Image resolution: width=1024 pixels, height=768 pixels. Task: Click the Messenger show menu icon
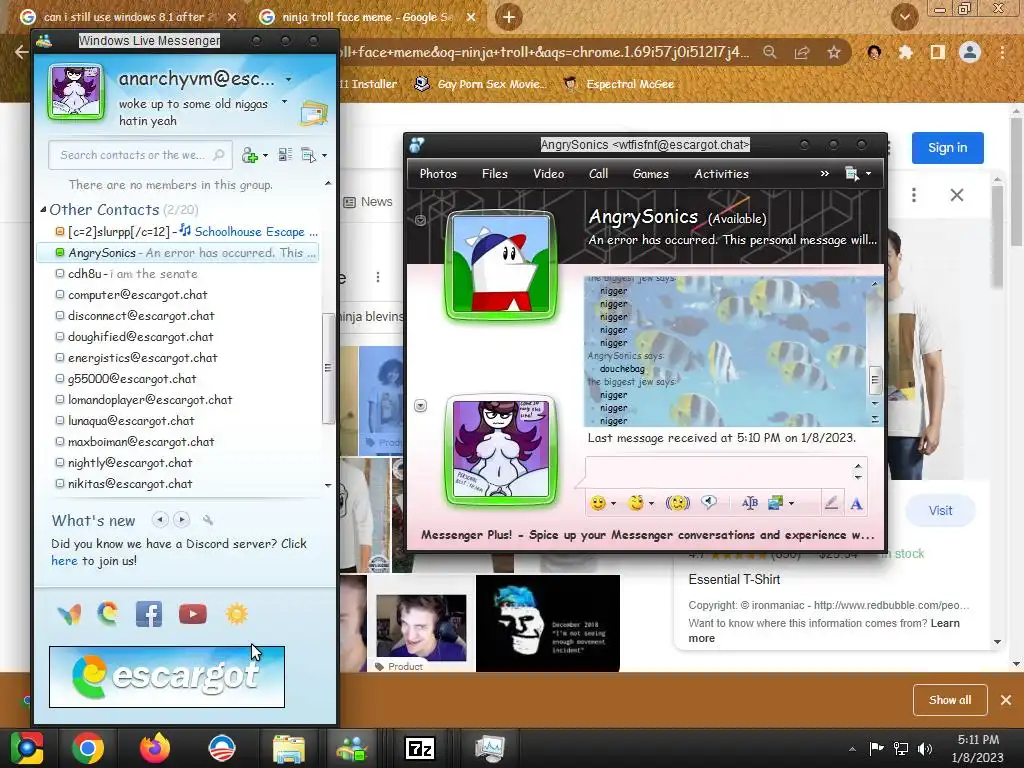tap(308, 155)
